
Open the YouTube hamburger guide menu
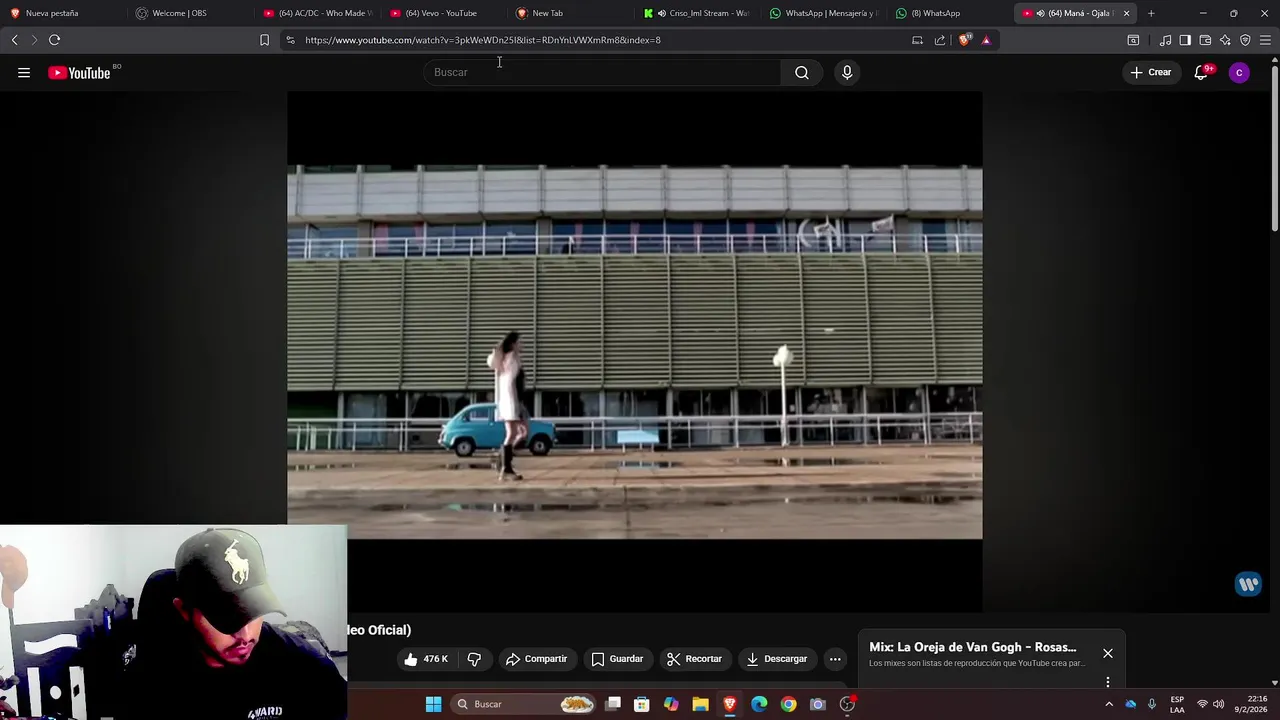(24, 72)
